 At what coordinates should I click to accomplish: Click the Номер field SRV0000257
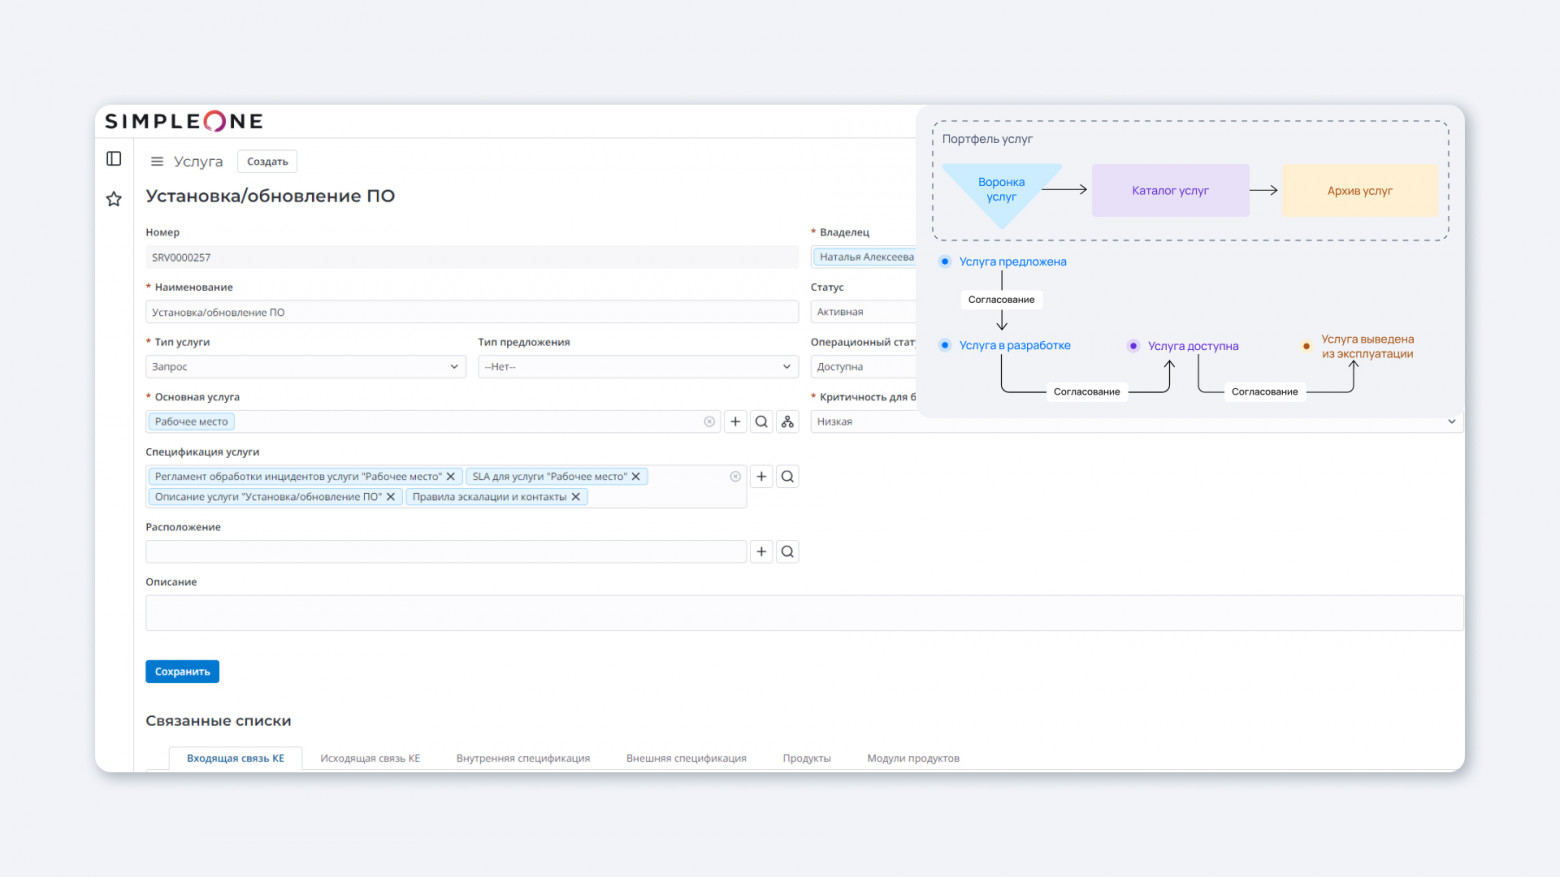tap(472, 257)
